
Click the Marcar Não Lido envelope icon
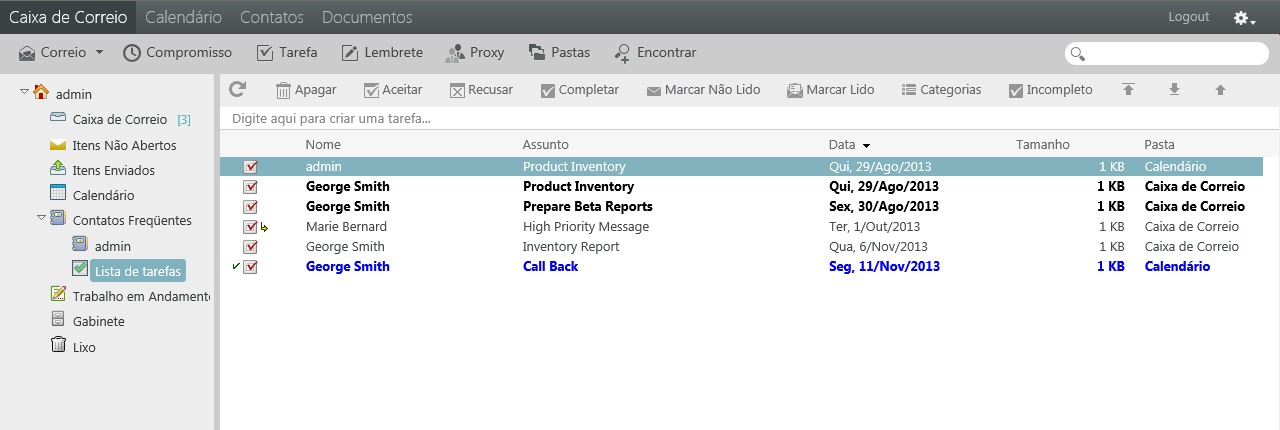(x=654, y=90)
